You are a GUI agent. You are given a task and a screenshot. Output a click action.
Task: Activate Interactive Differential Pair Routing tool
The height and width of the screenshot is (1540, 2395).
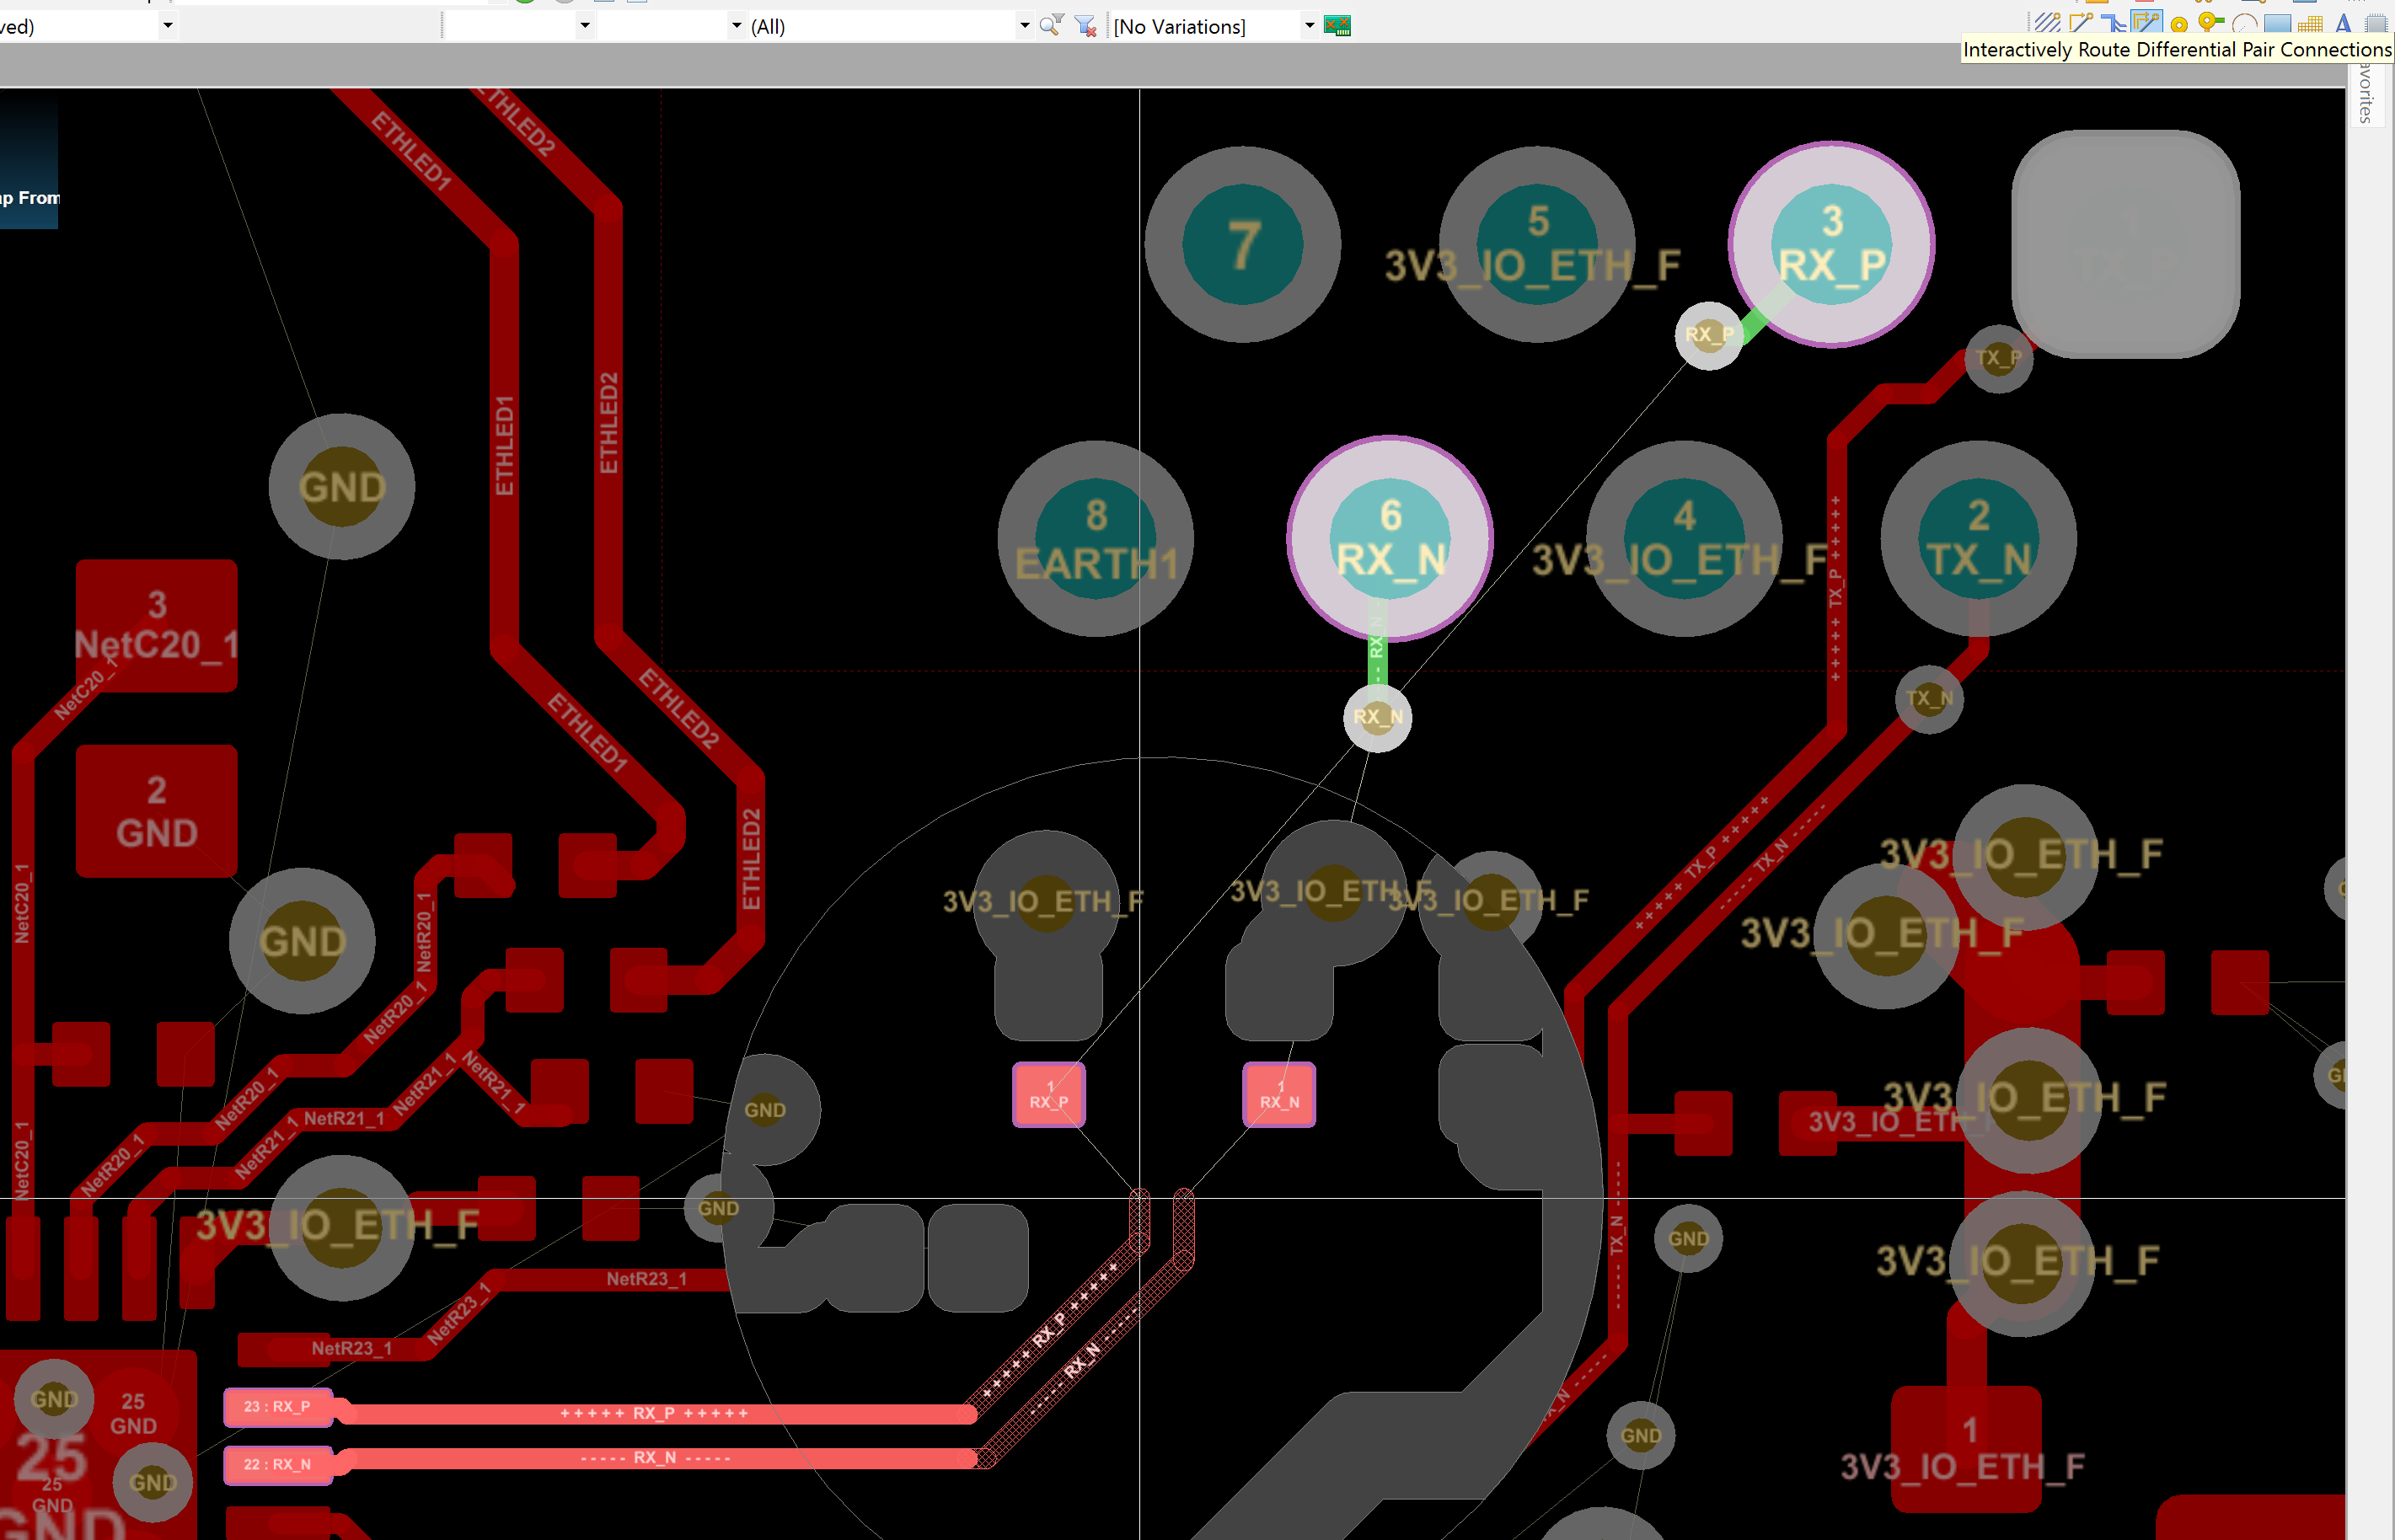(x=2146, y=23)
